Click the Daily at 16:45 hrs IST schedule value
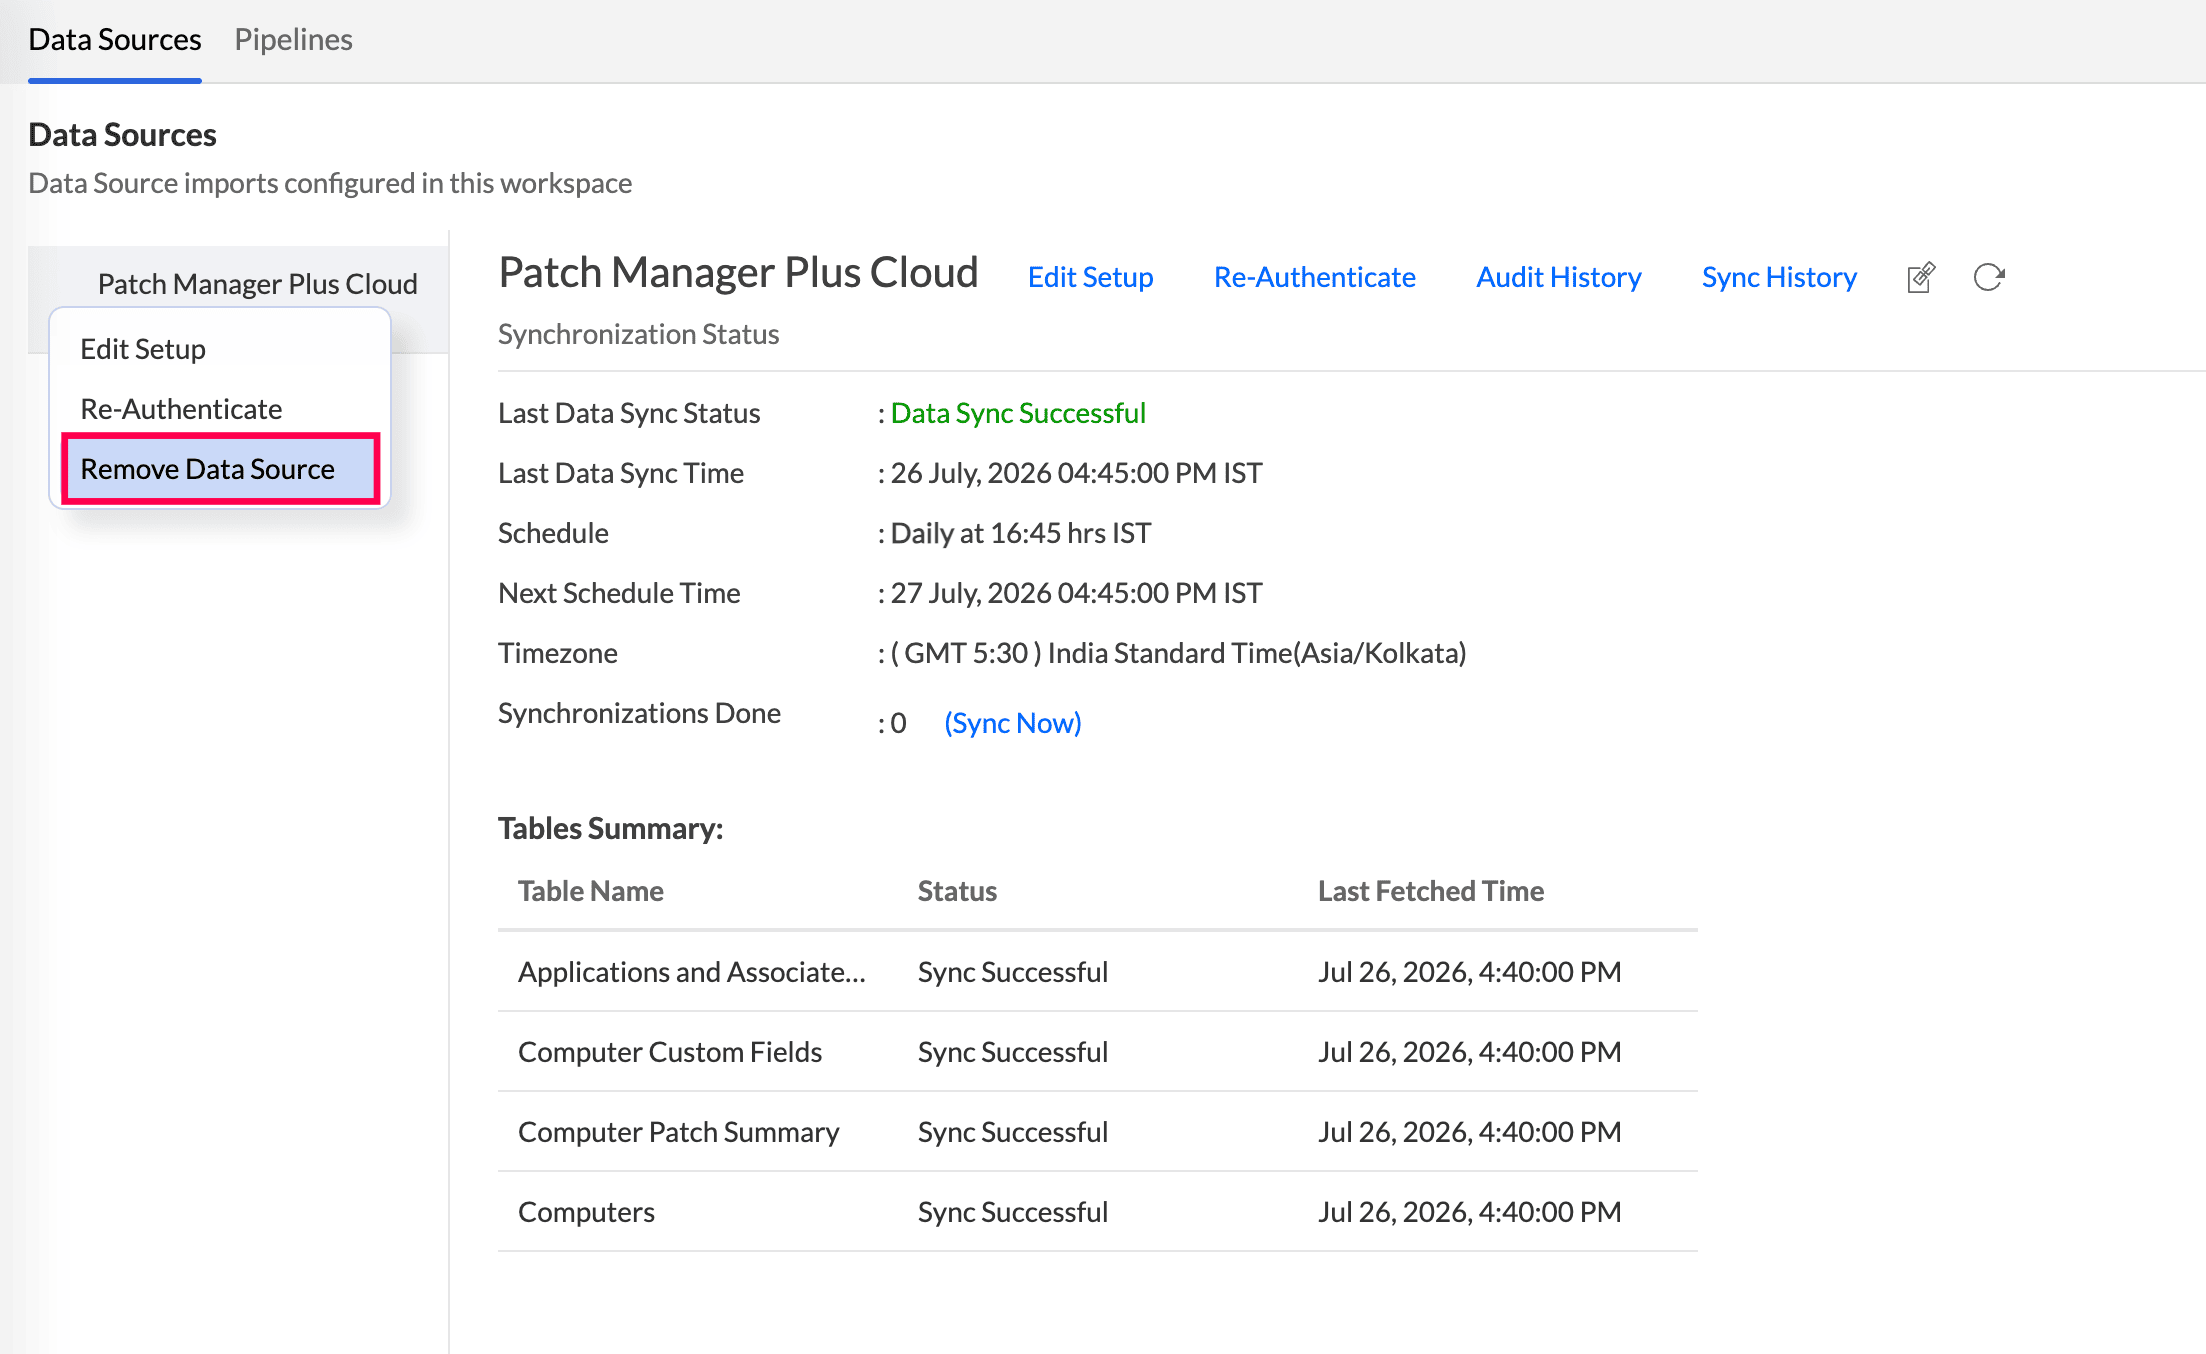2206x1354 pixels. (1021, 533)
